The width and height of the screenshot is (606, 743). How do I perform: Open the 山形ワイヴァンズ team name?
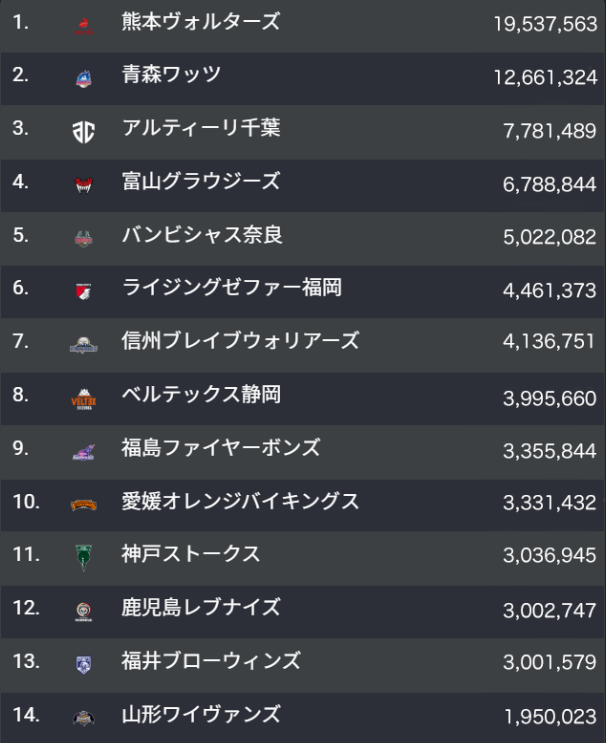tap(201, 715)
